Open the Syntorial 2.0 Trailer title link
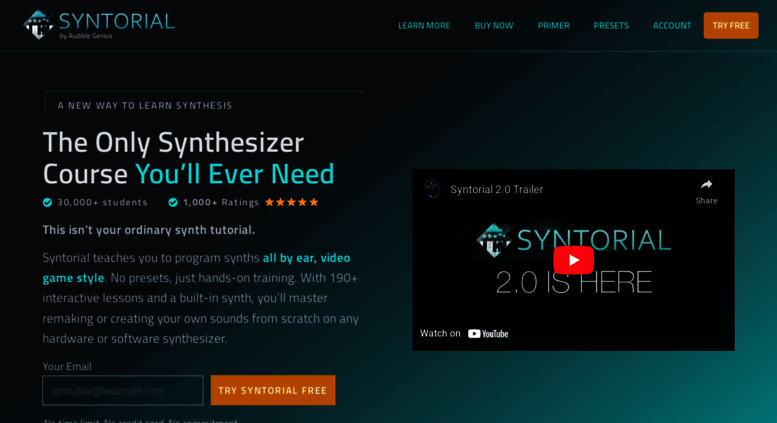777x423 pixels. point(497,190)
